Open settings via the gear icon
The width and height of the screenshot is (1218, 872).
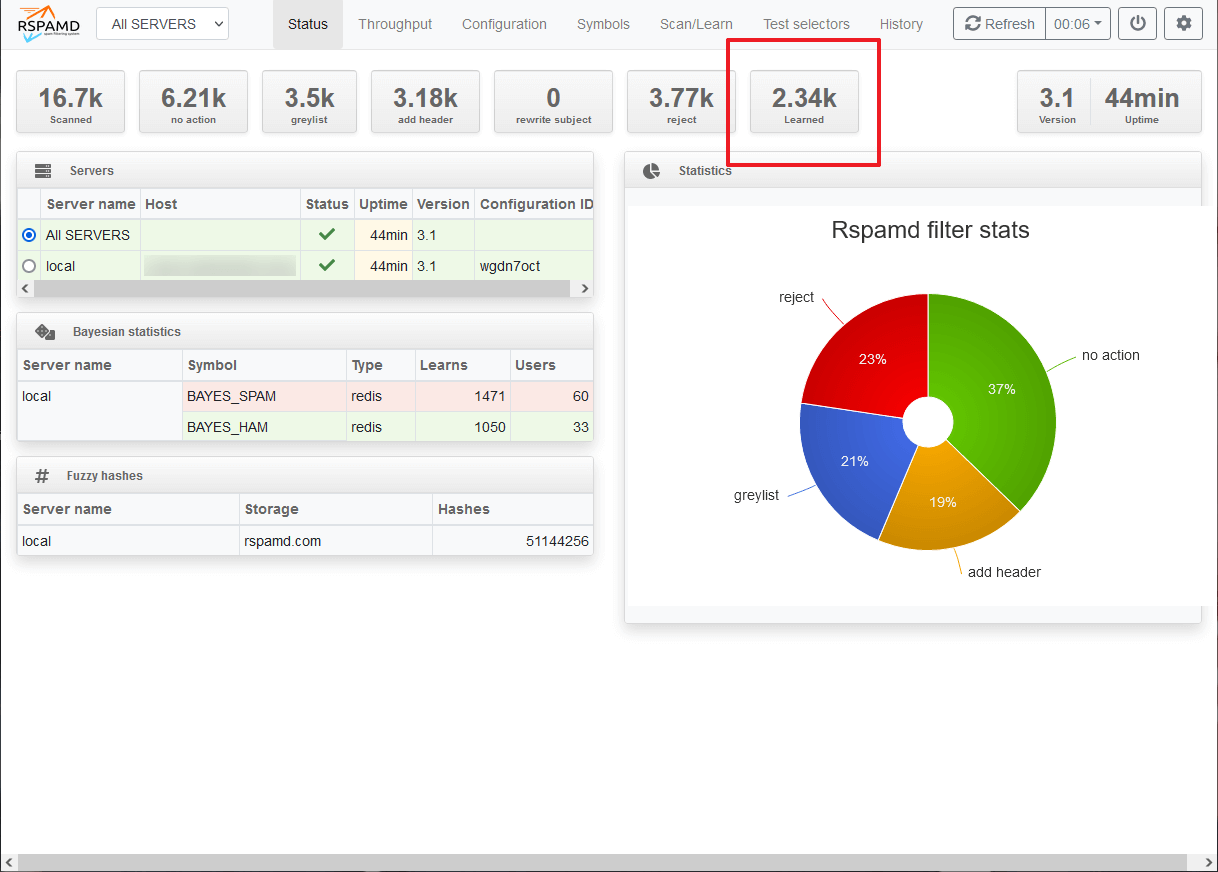1183,23
